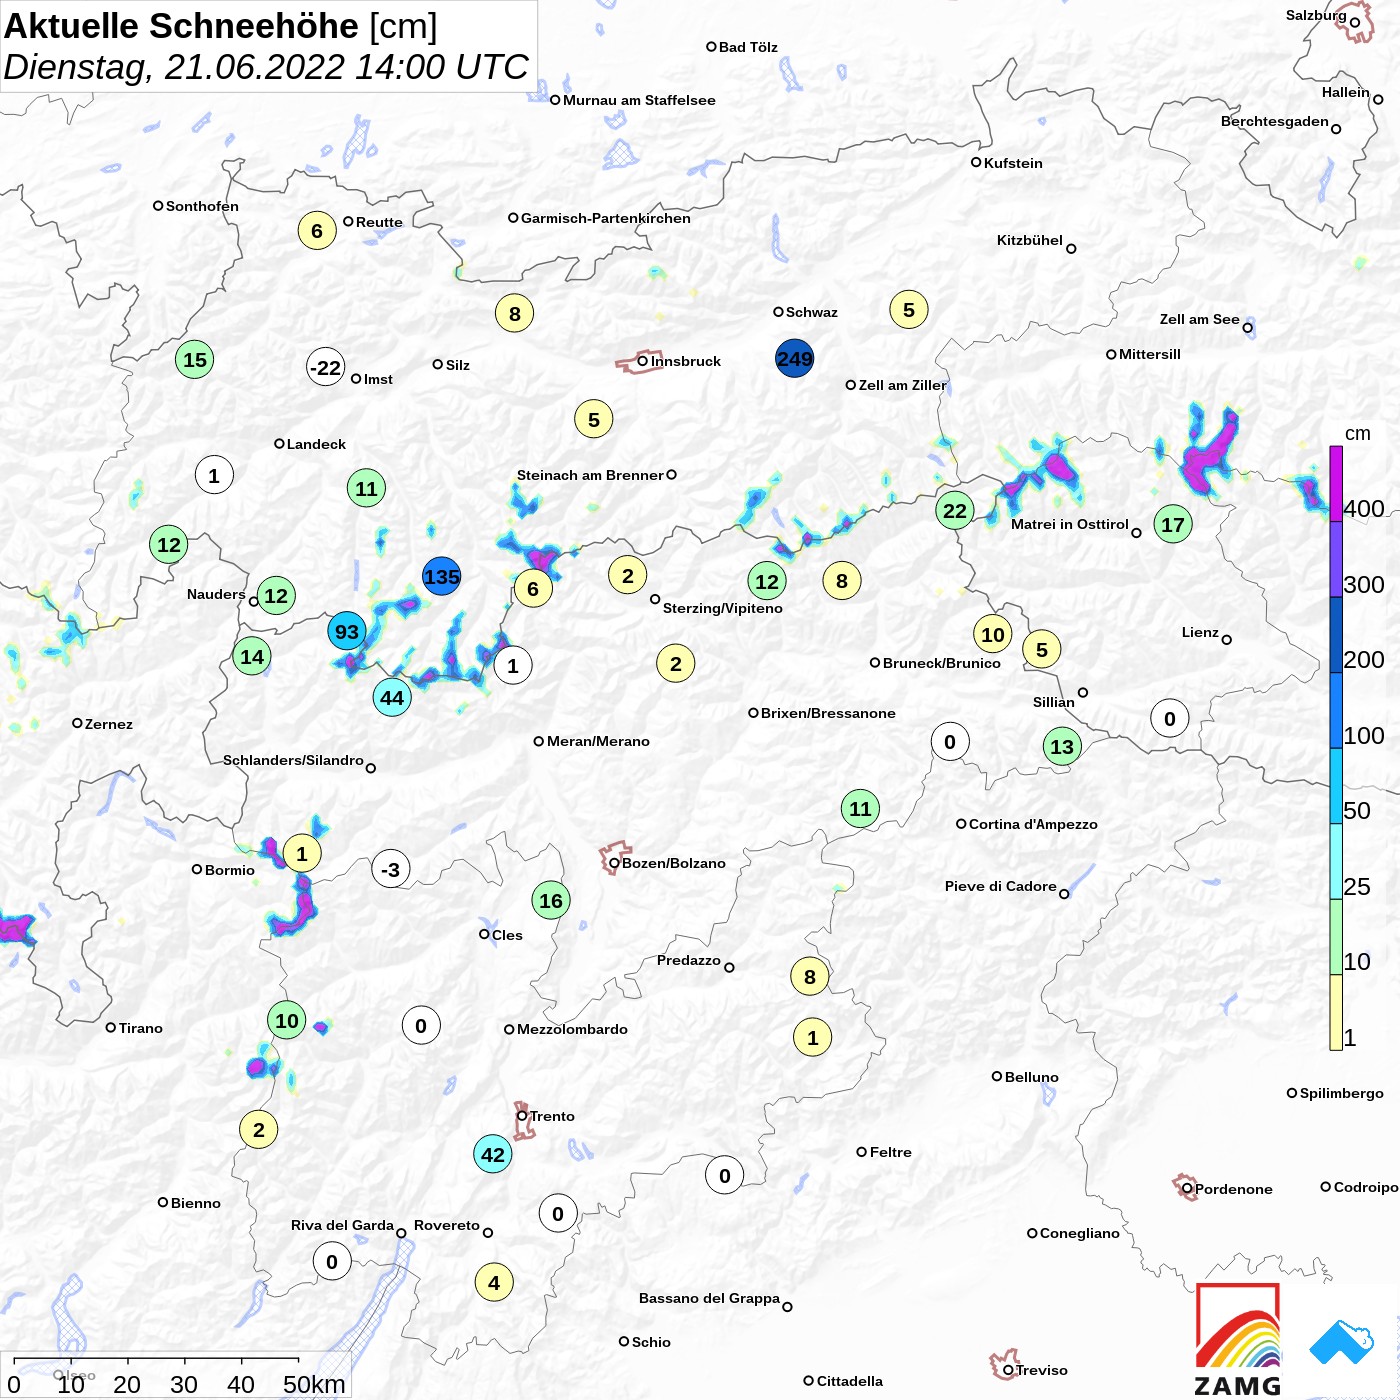Select the 10 cm marker northeast of Tirano
Image resolution: width=1400 pixels, height=1400 pixels.
(287, 1021)
